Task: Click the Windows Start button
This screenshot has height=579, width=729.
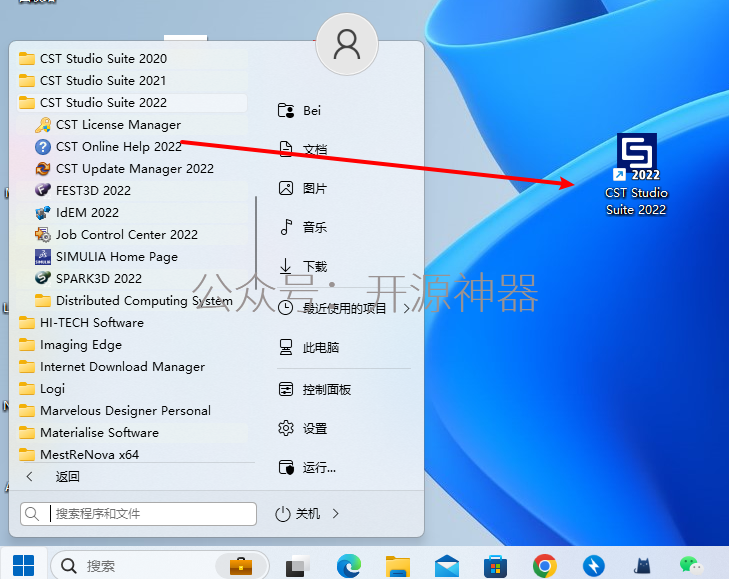Action: (x=23, y=566)
